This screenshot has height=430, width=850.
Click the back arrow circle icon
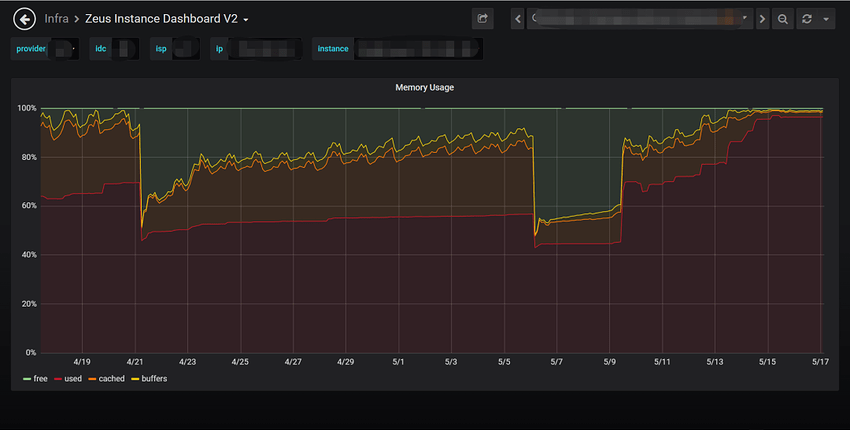tap(24, 20)
